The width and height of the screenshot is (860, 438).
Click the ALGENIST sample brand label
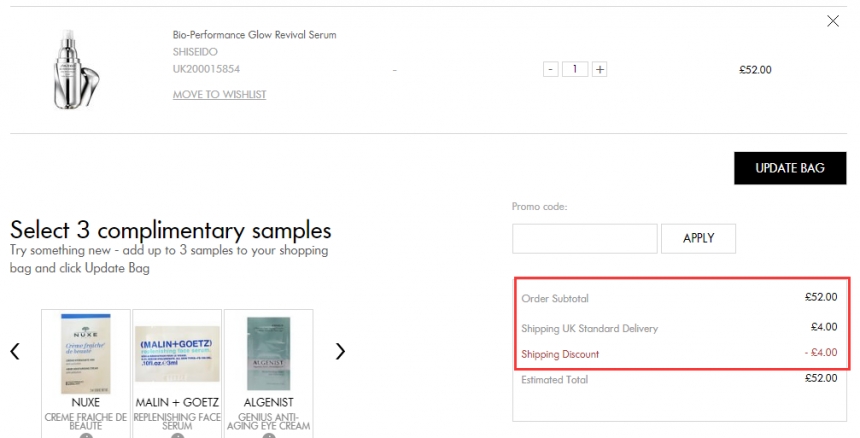click(x=269, y=402)
